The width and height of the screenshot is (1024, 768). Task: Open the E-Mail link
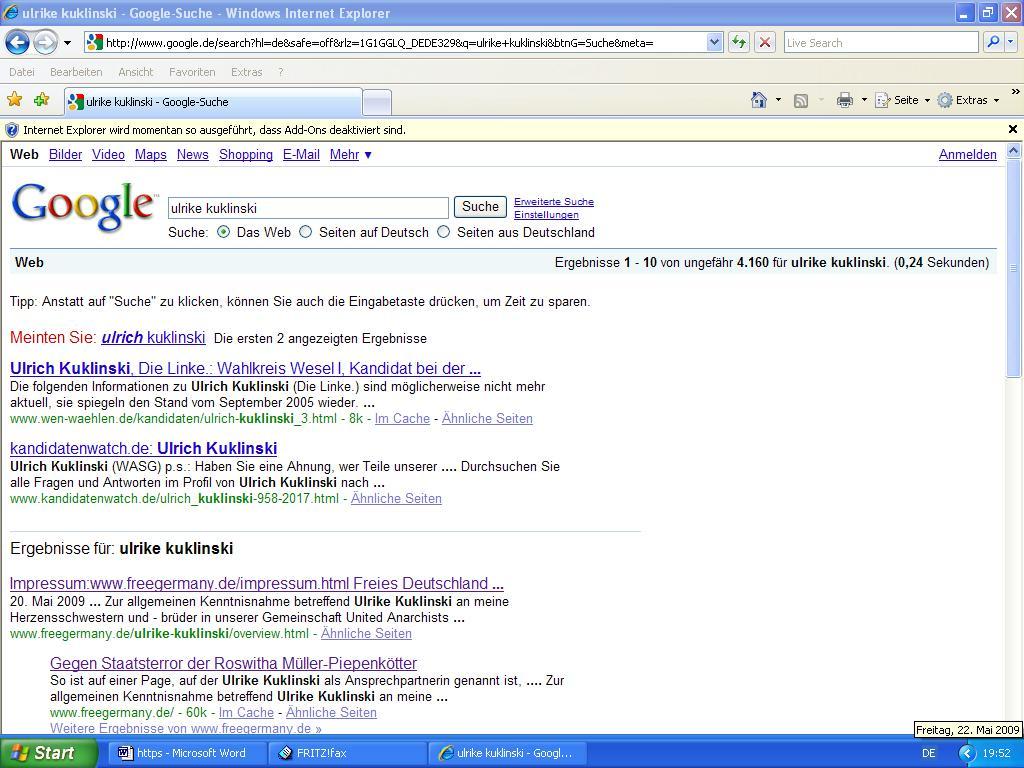click(x=301, y=155)
